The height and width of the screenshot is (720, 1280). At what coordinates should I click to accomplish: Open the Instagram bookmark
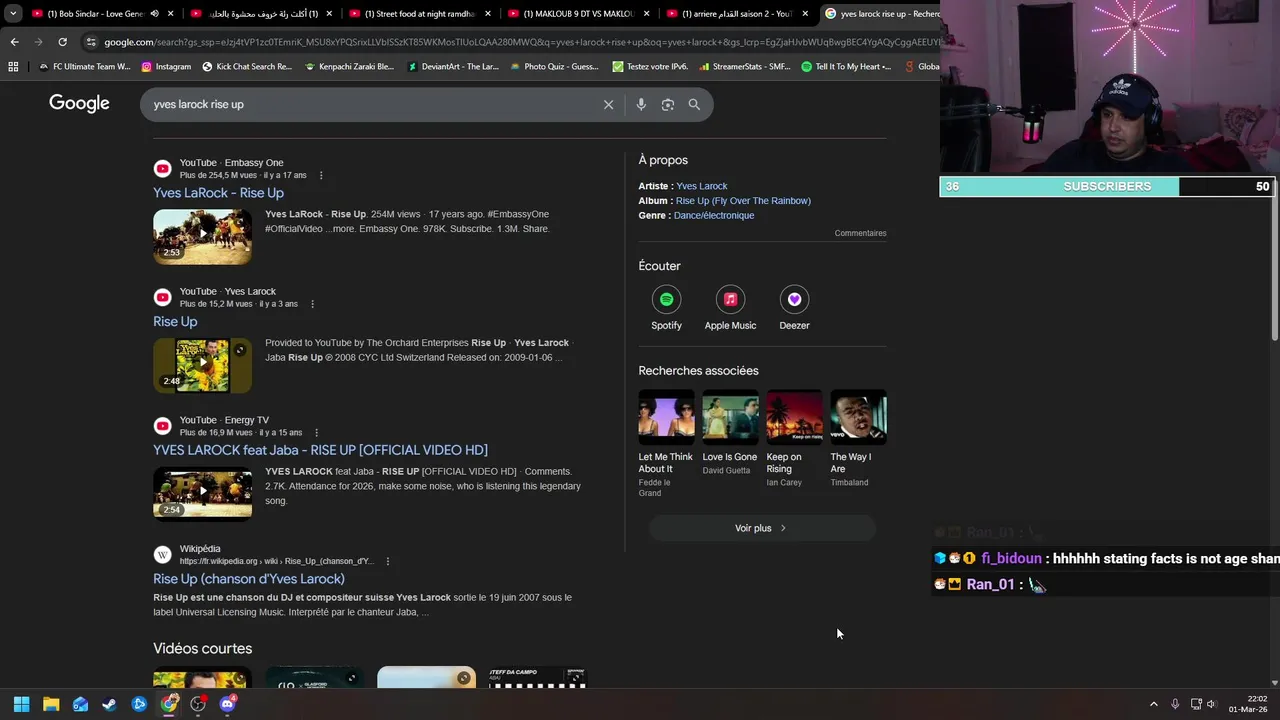point(166,67)
